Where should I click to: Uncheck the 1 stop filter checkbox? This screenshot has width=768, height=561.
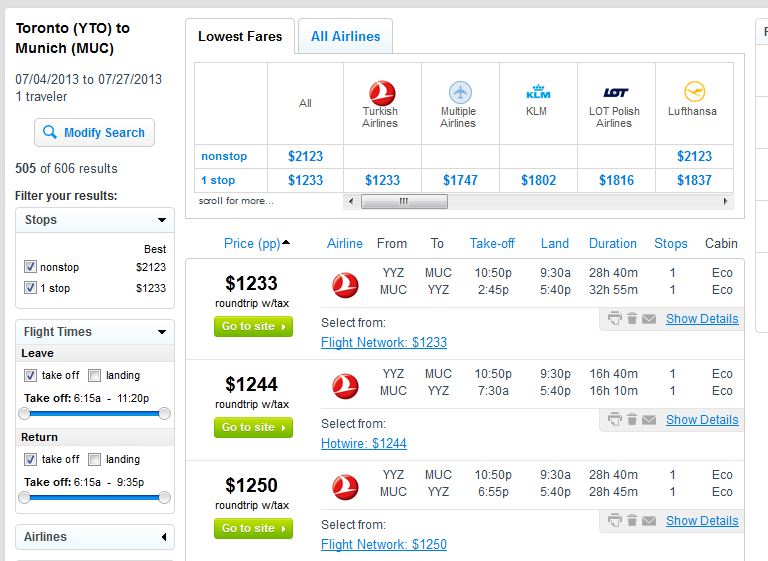coord(30,288)
